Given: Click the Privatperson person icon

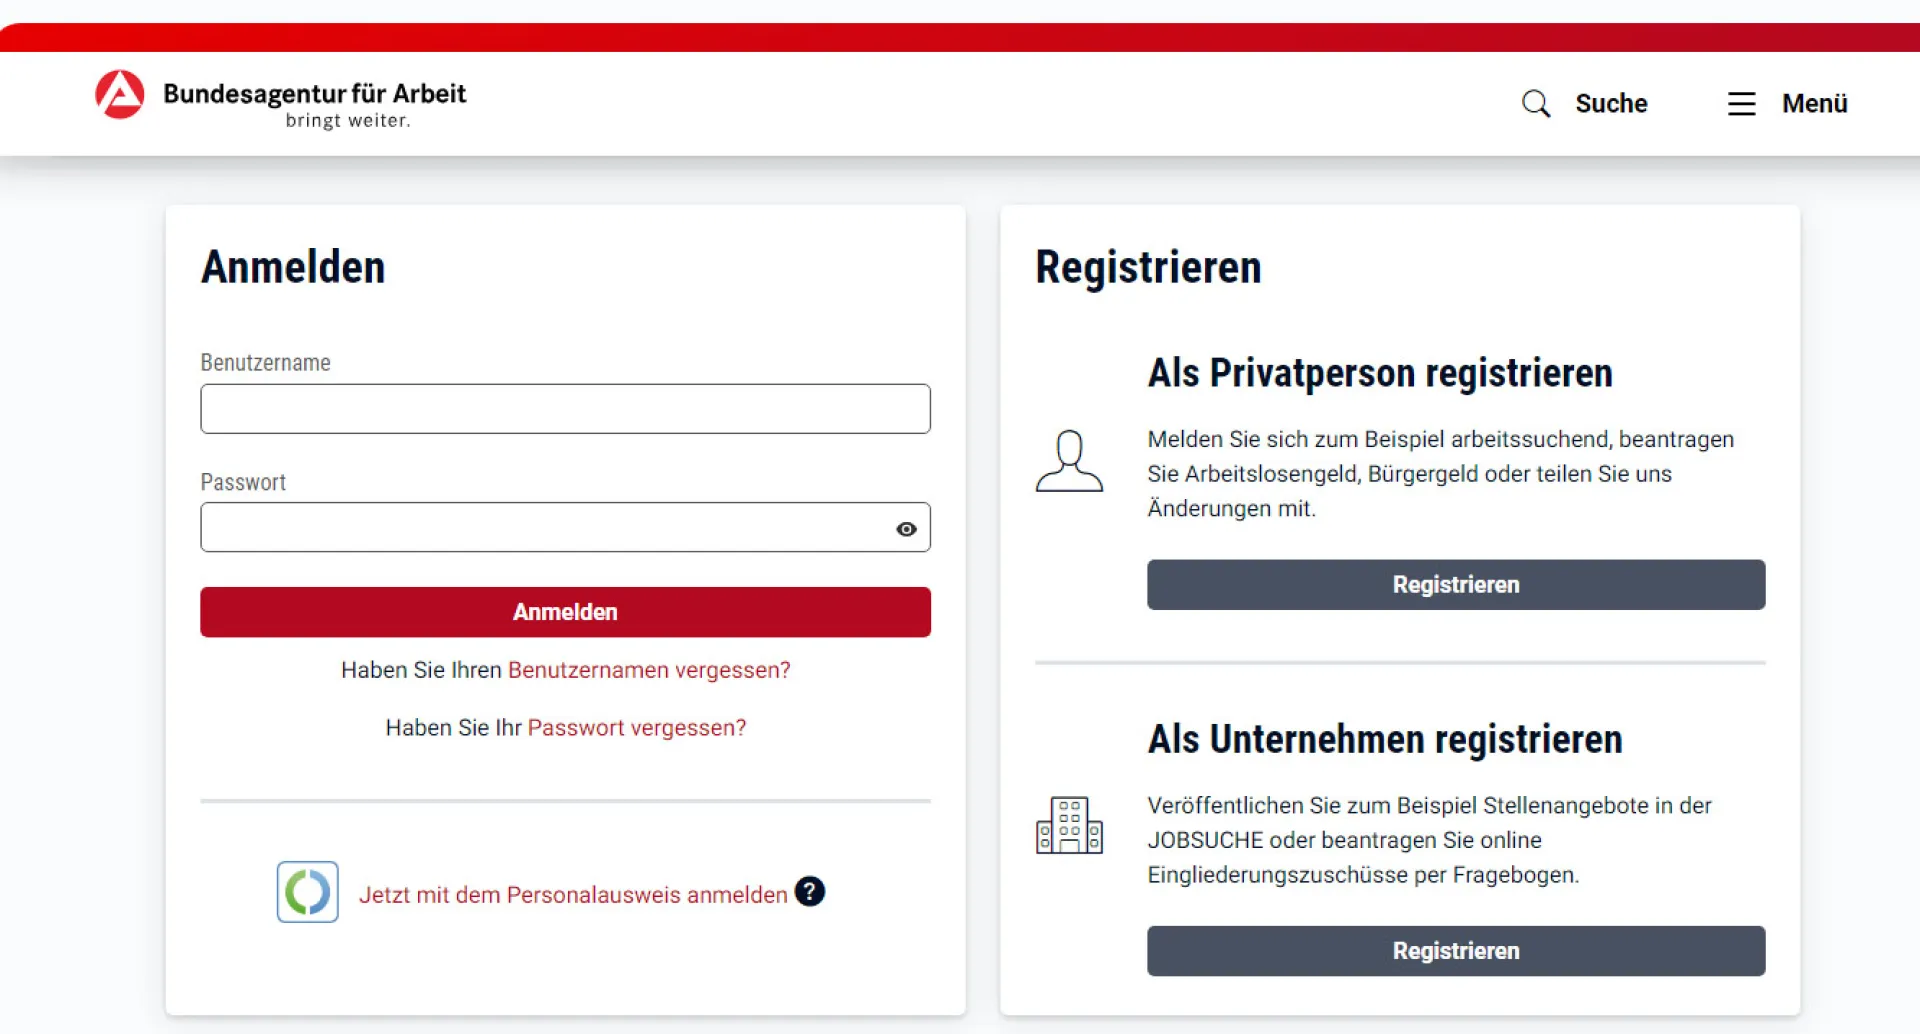Looking at the screenshot, I should (1070, 461).
